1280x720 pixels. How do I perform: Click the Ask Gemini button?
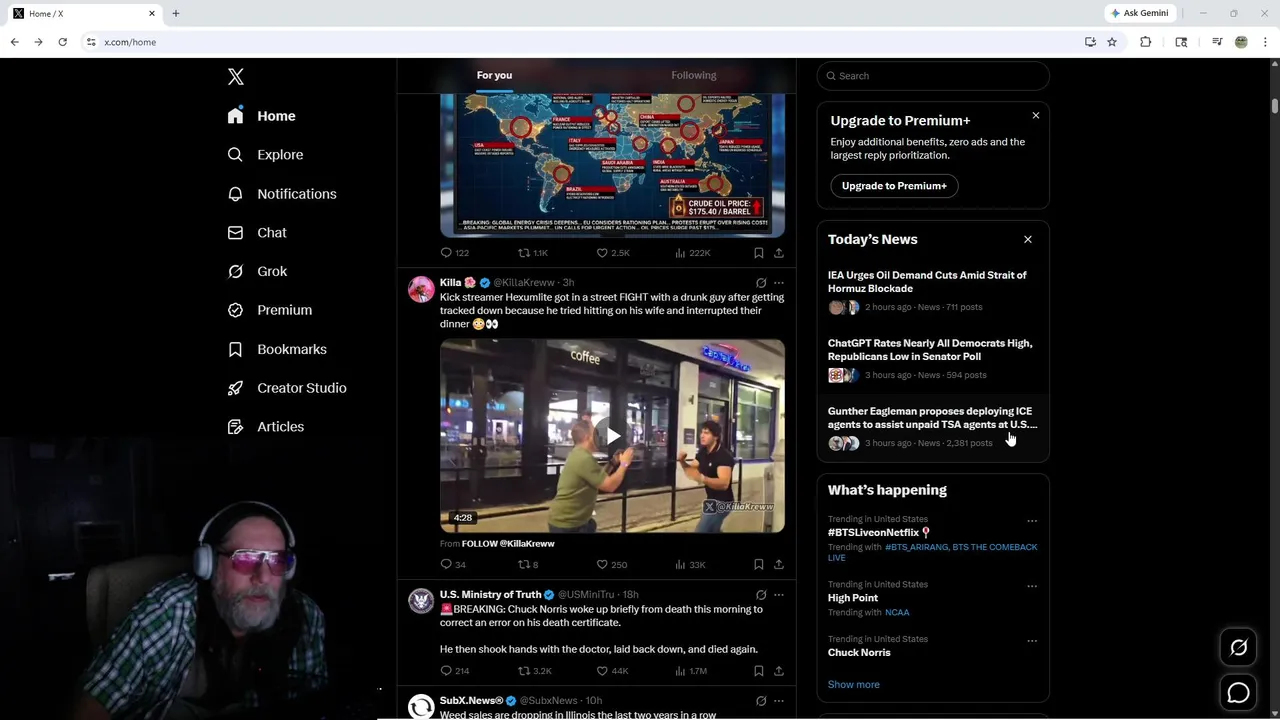pos(1139,13)
